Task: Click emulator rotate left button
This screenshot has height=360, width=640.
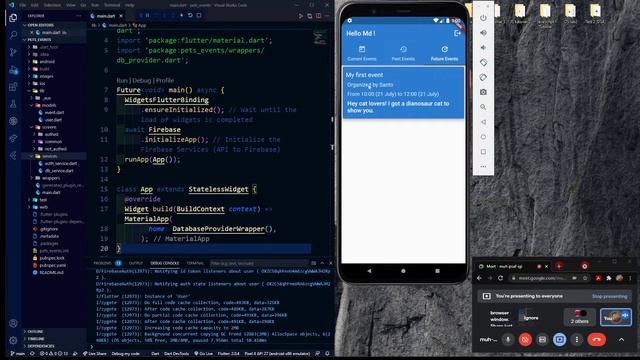Action: tap(483, 62)
